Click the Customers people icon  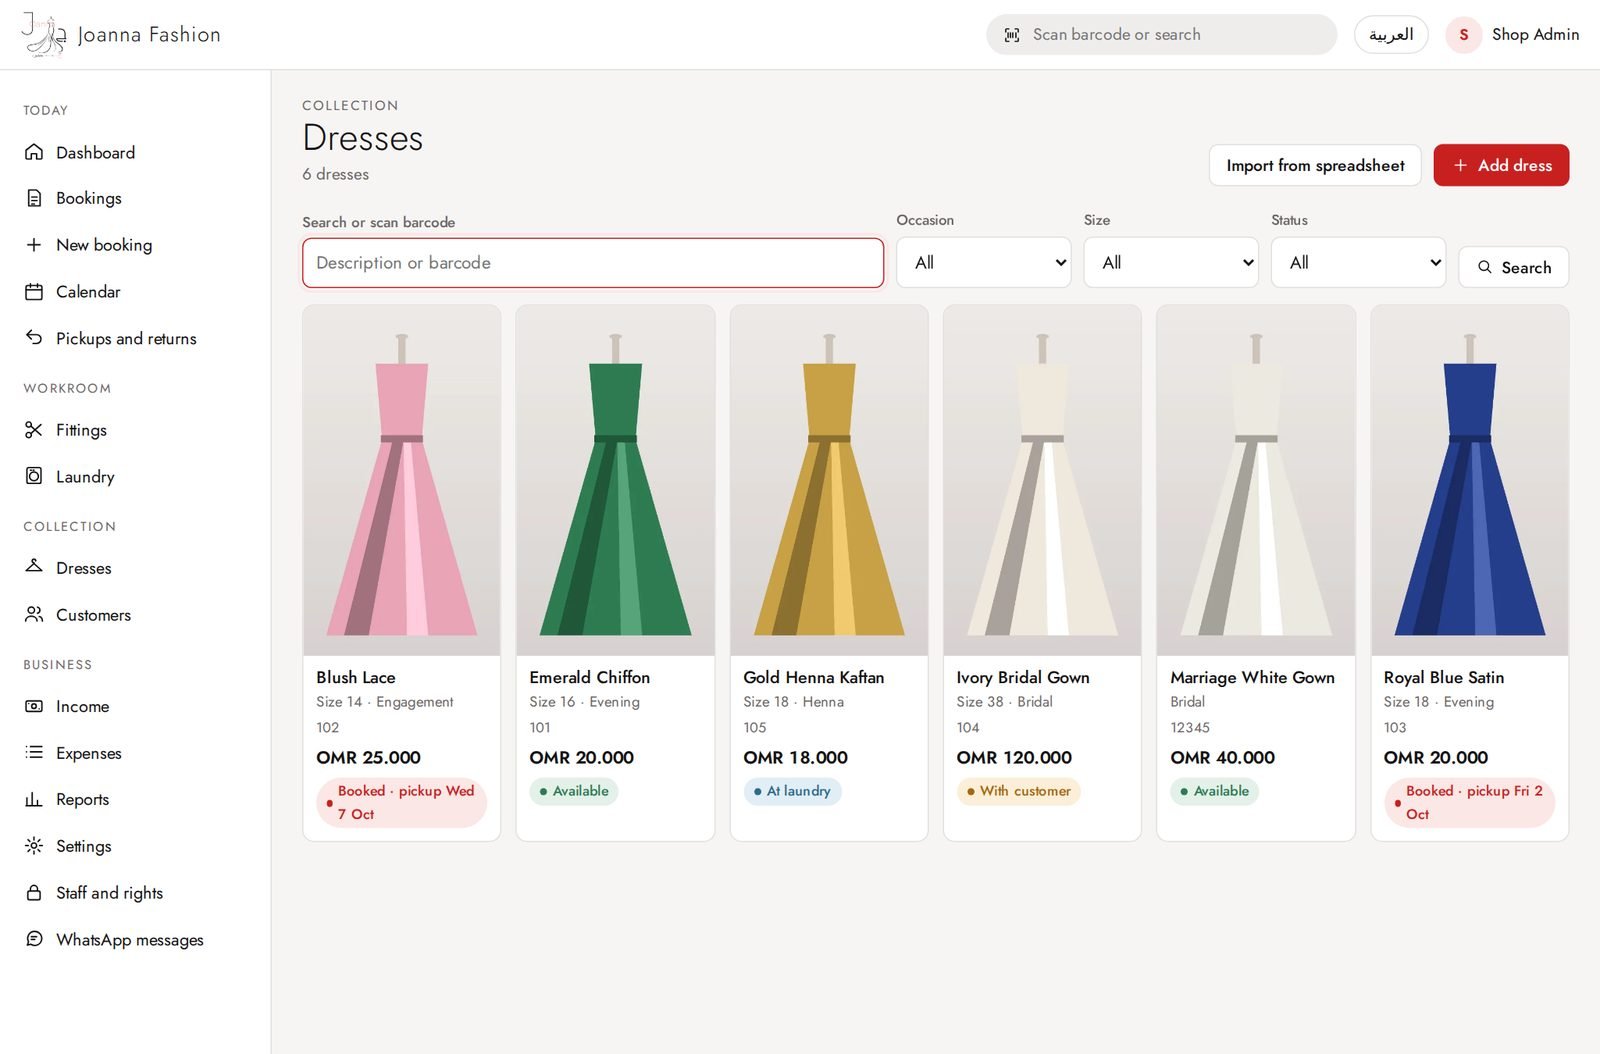pos(34,614)
